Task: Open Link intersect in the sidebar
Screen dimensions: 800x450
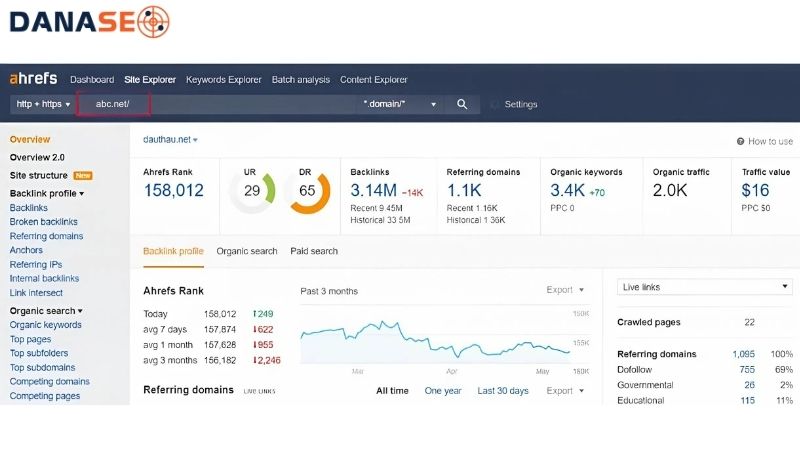Action: [x=36, y=292]
